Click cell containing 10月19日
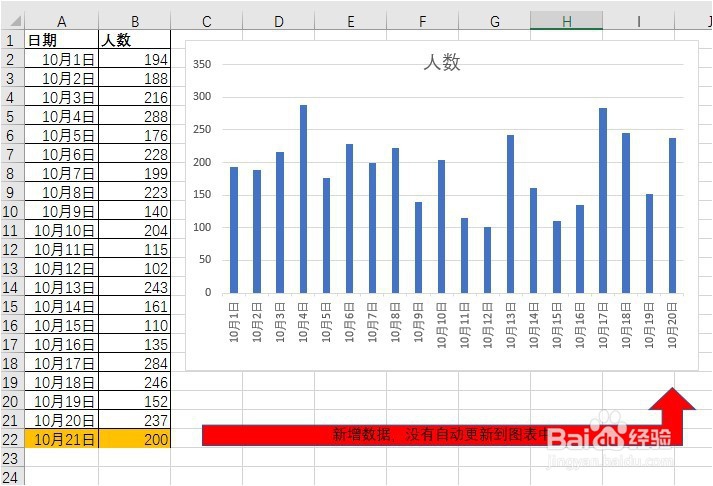The width and height of the screenshot is (713, 486). click(x=61, y=401)
